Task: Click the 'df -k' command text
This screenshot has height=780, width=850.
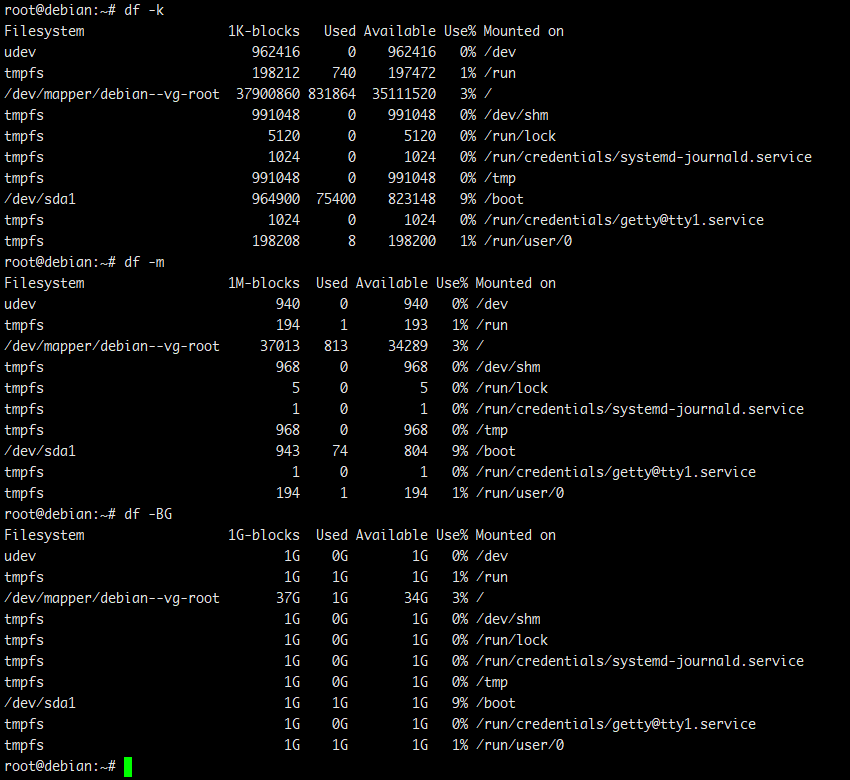Action: (x=144, y=10)
